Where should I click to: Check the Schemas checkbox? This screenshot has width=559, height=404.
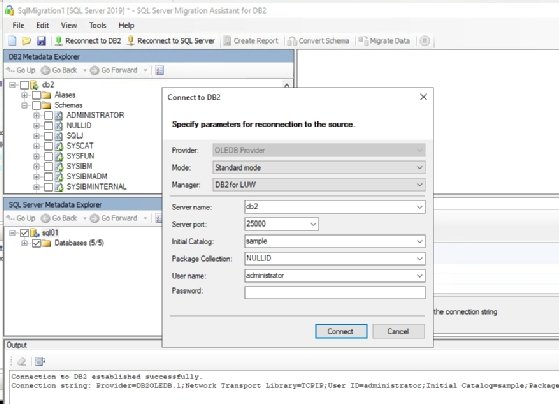[36, 105]
